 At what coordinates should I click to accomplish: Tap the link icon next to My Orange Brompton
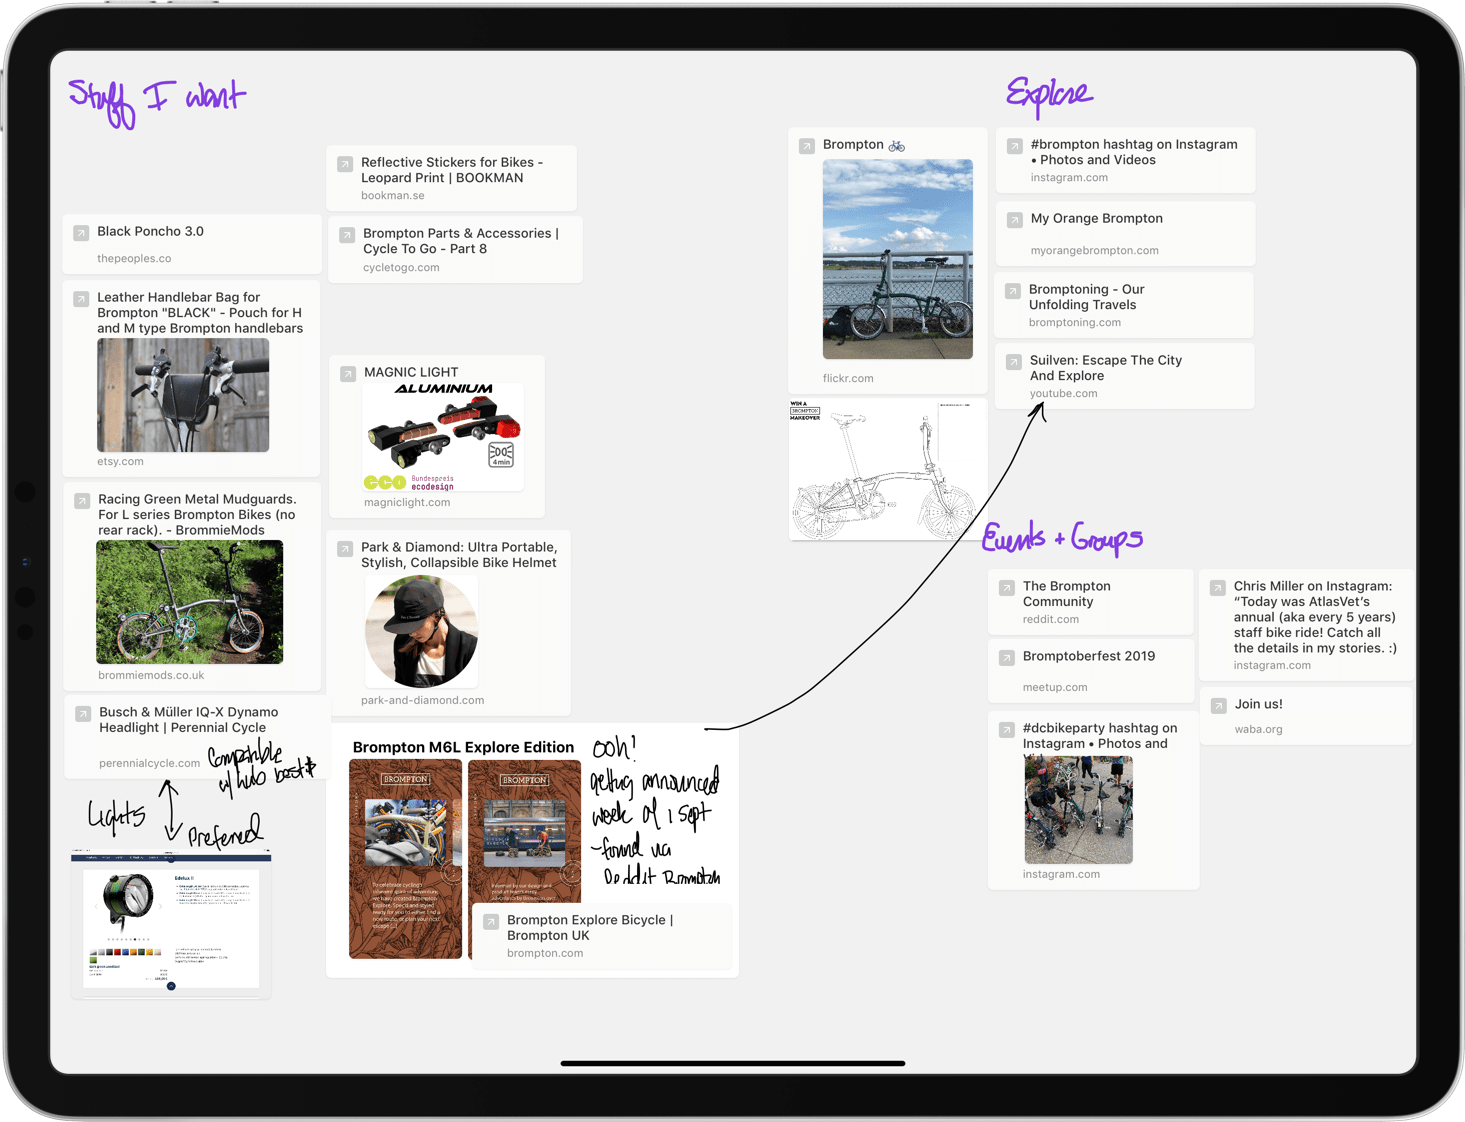pyautogui.click(x=1014, y=220)
